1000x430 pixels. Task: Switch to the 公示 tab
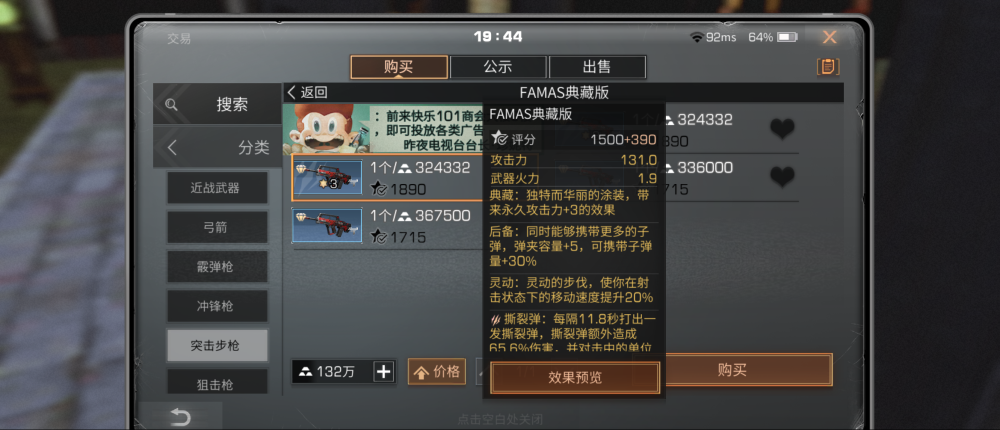tap(498, 67)
